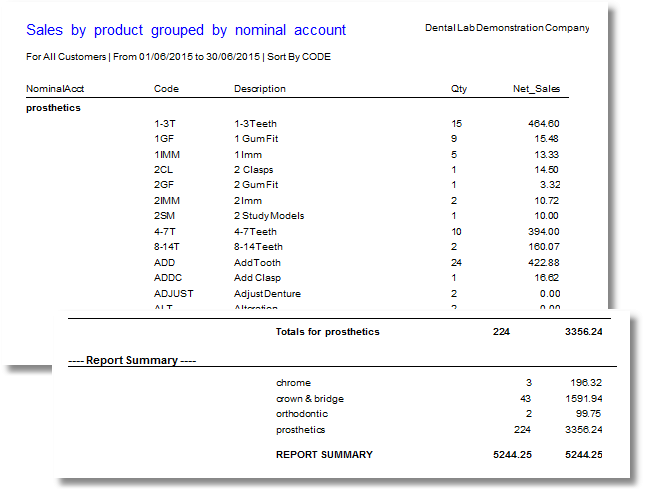Click the code '1-3T'
The width and height of the screenshot is (647, 495).
point(165,123)
